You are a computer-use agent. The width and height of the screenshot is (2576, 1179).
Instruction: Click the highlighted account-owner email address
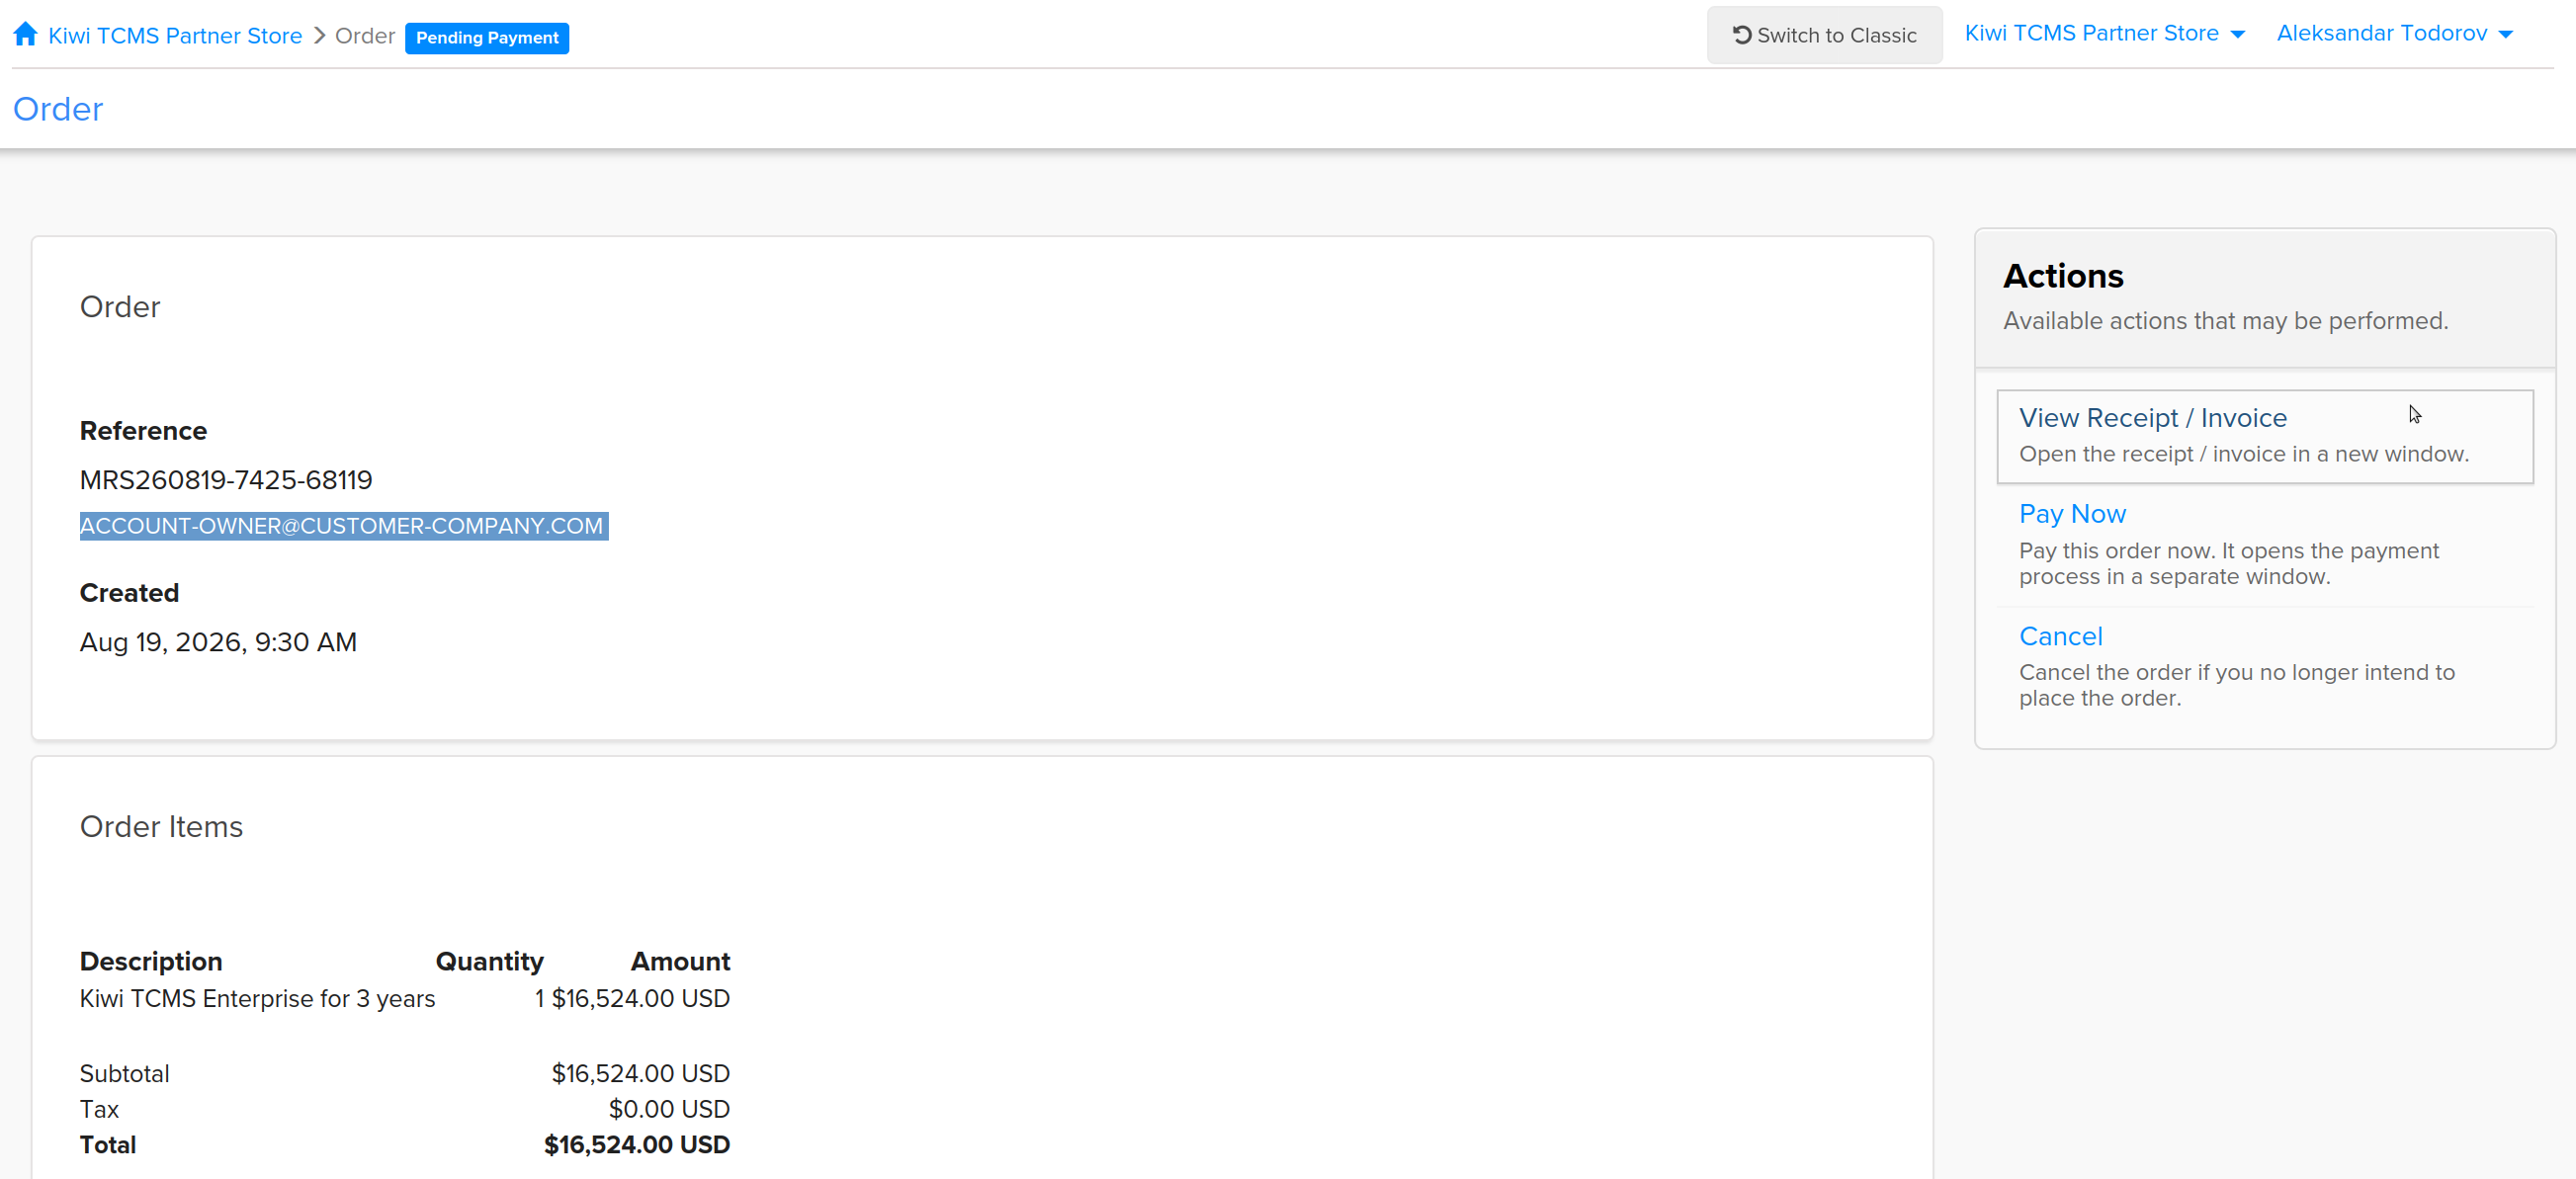coord(343,526)
